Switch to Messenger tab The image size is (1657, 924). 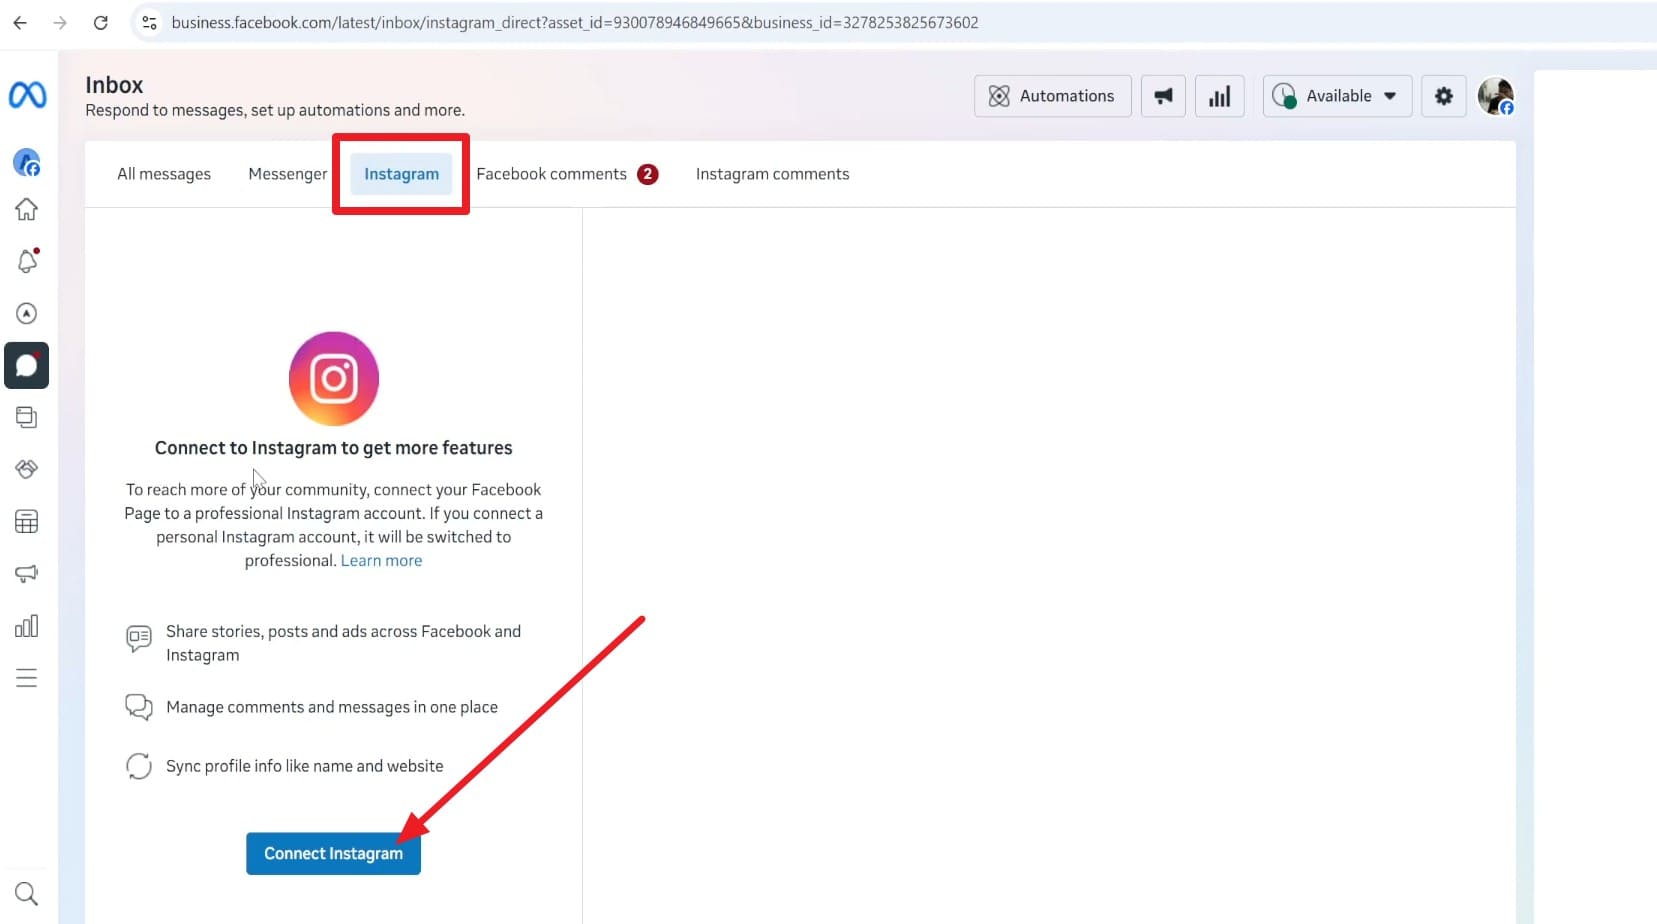click(x=288, y=174)
